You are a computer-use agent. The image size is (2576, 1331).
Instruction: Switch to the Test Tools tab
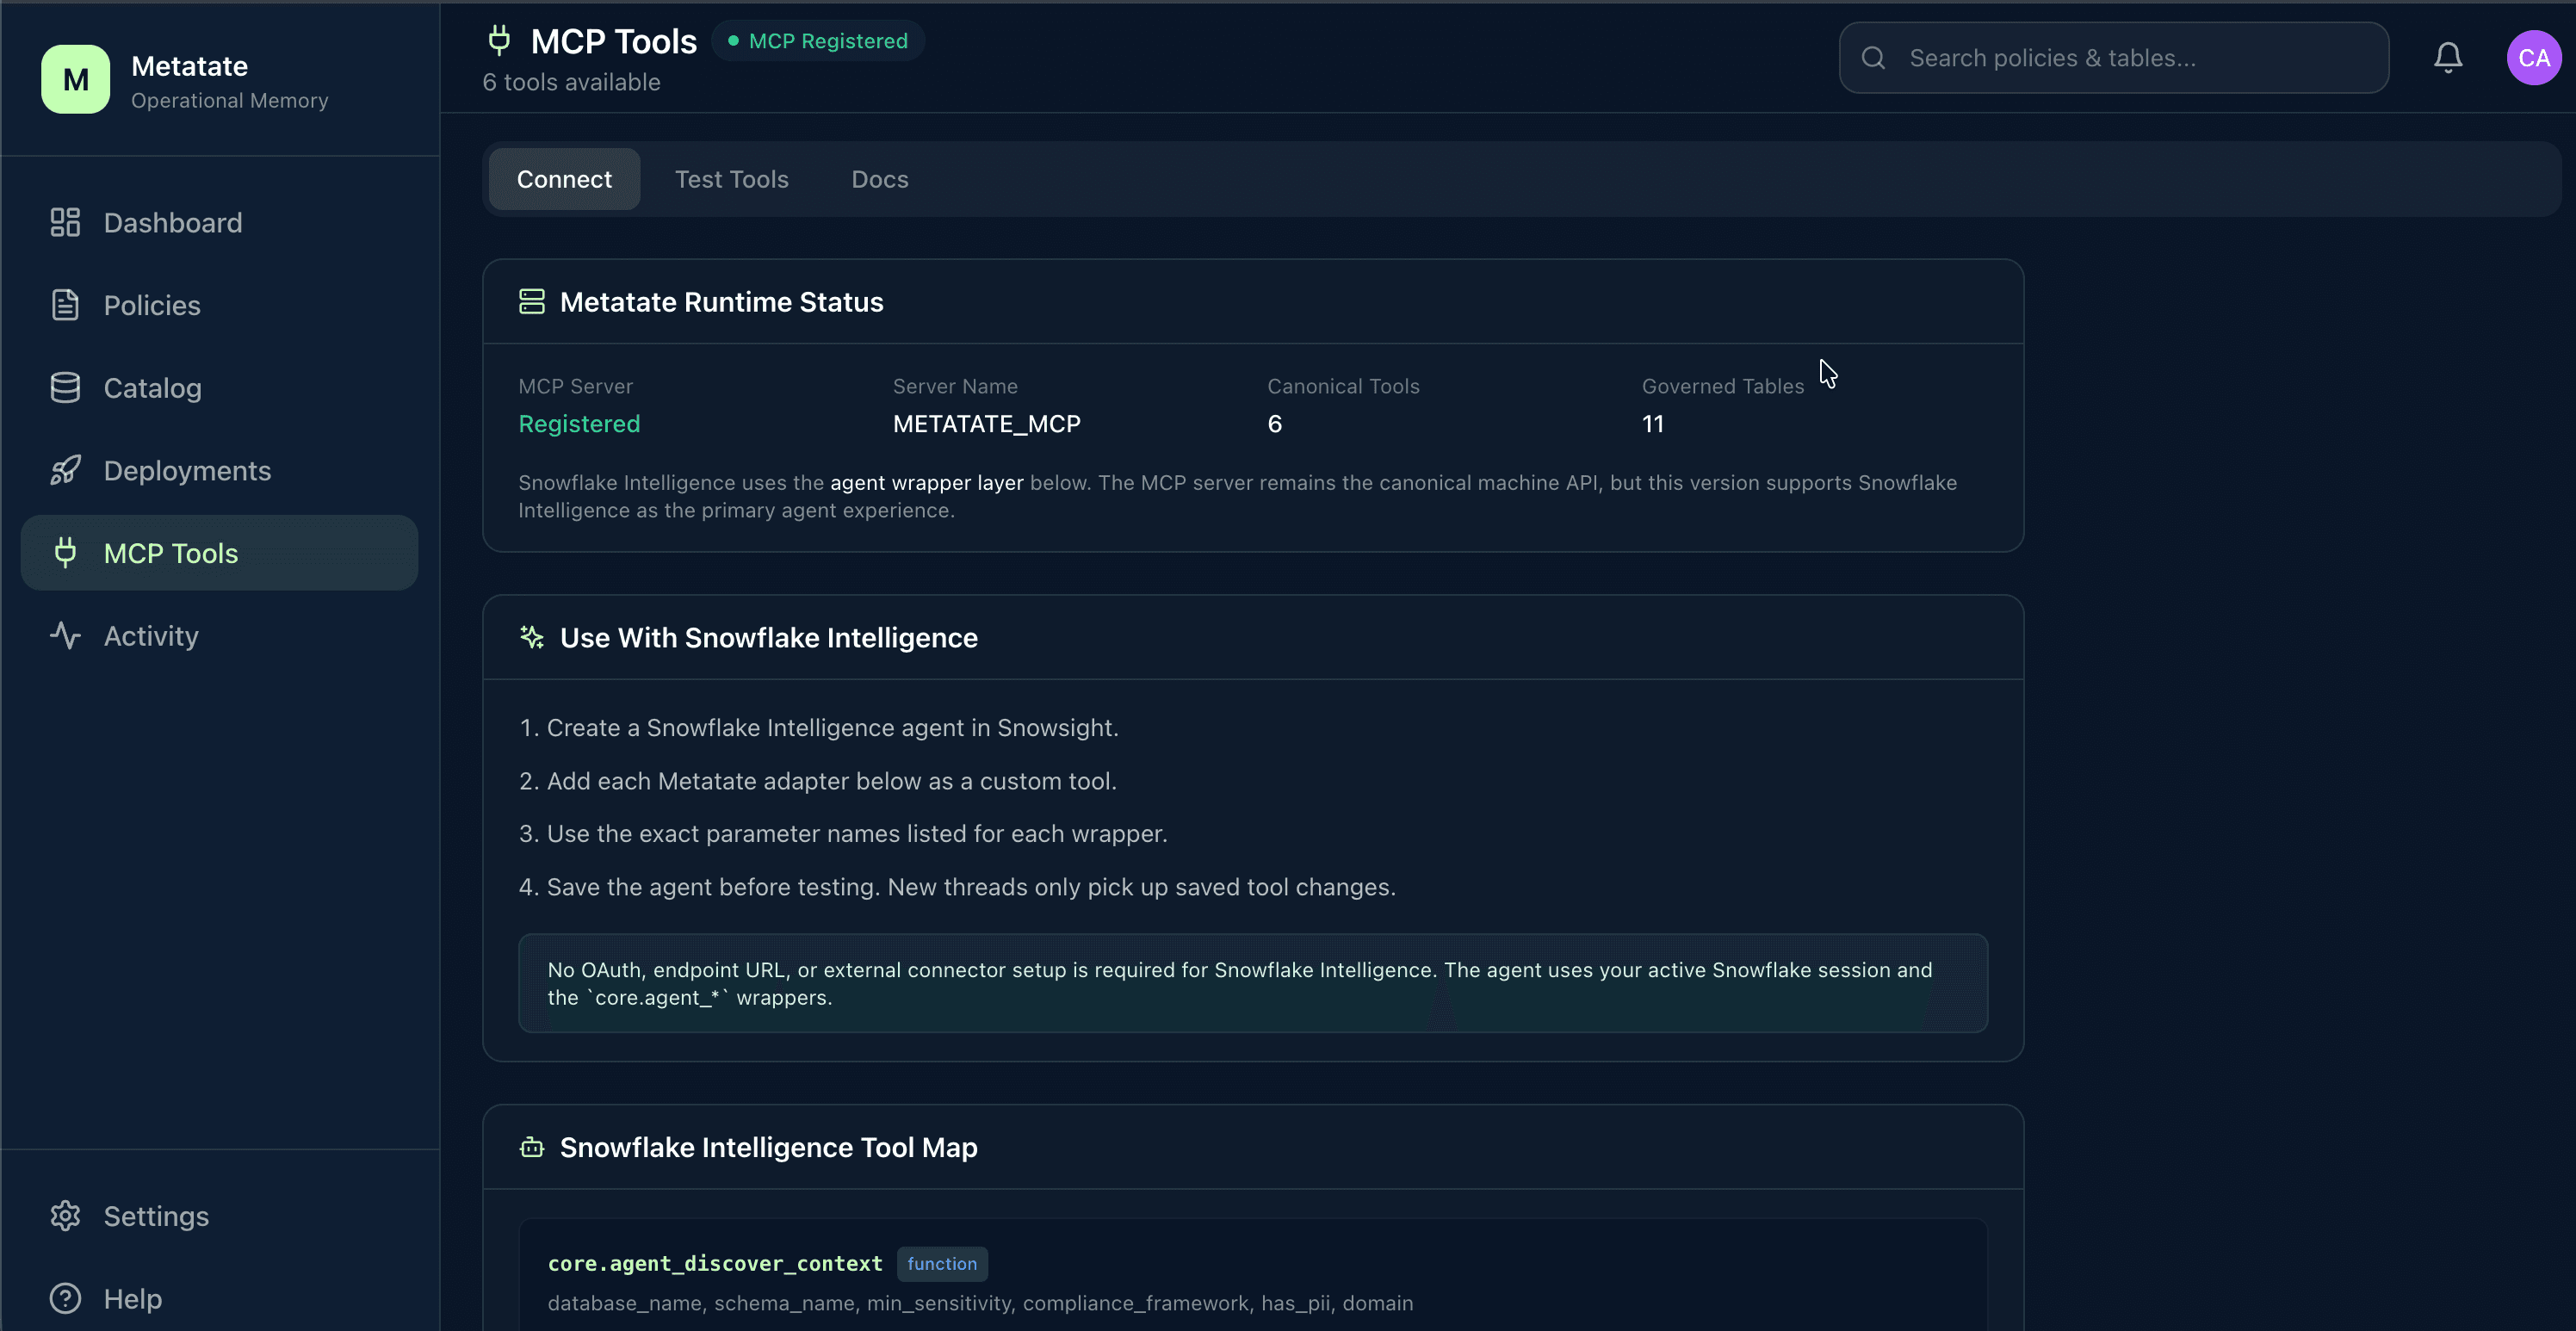(x=732, y=179)
